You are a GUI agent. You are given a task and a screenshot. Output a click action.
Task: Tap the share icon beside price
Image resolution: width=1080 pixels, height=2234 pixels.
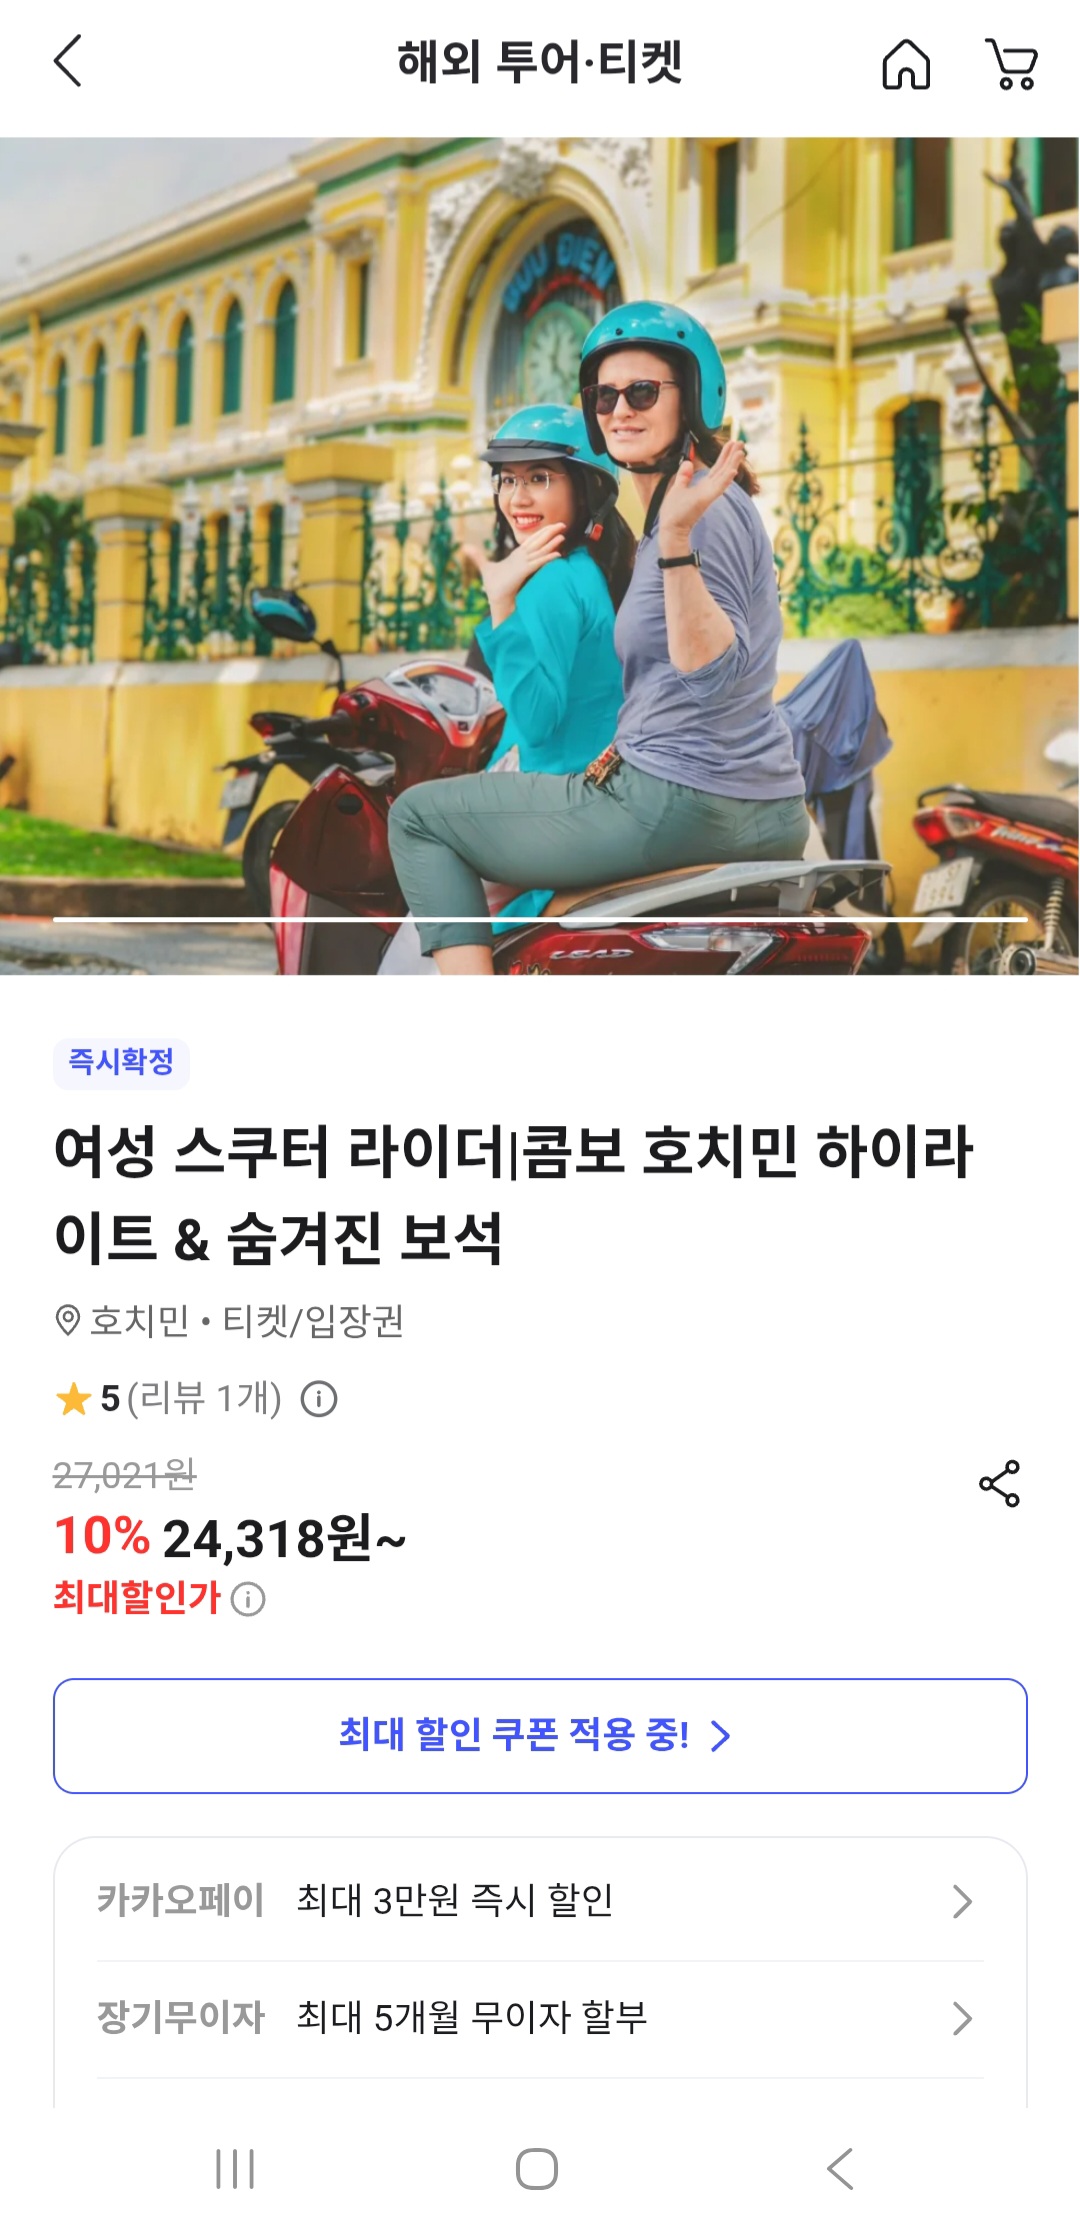(x=999, y=1483)
